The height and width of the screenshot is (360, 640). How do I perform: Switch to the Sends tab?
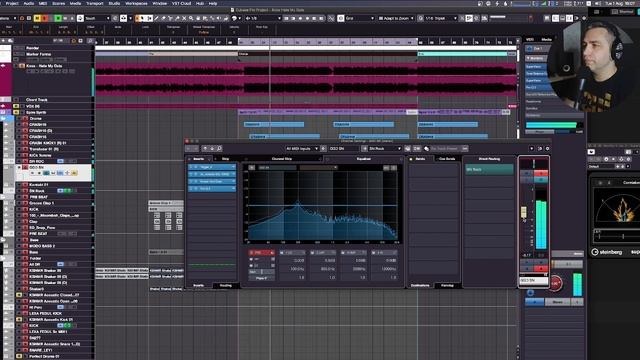pyautogui.click(x=420, y=159)
